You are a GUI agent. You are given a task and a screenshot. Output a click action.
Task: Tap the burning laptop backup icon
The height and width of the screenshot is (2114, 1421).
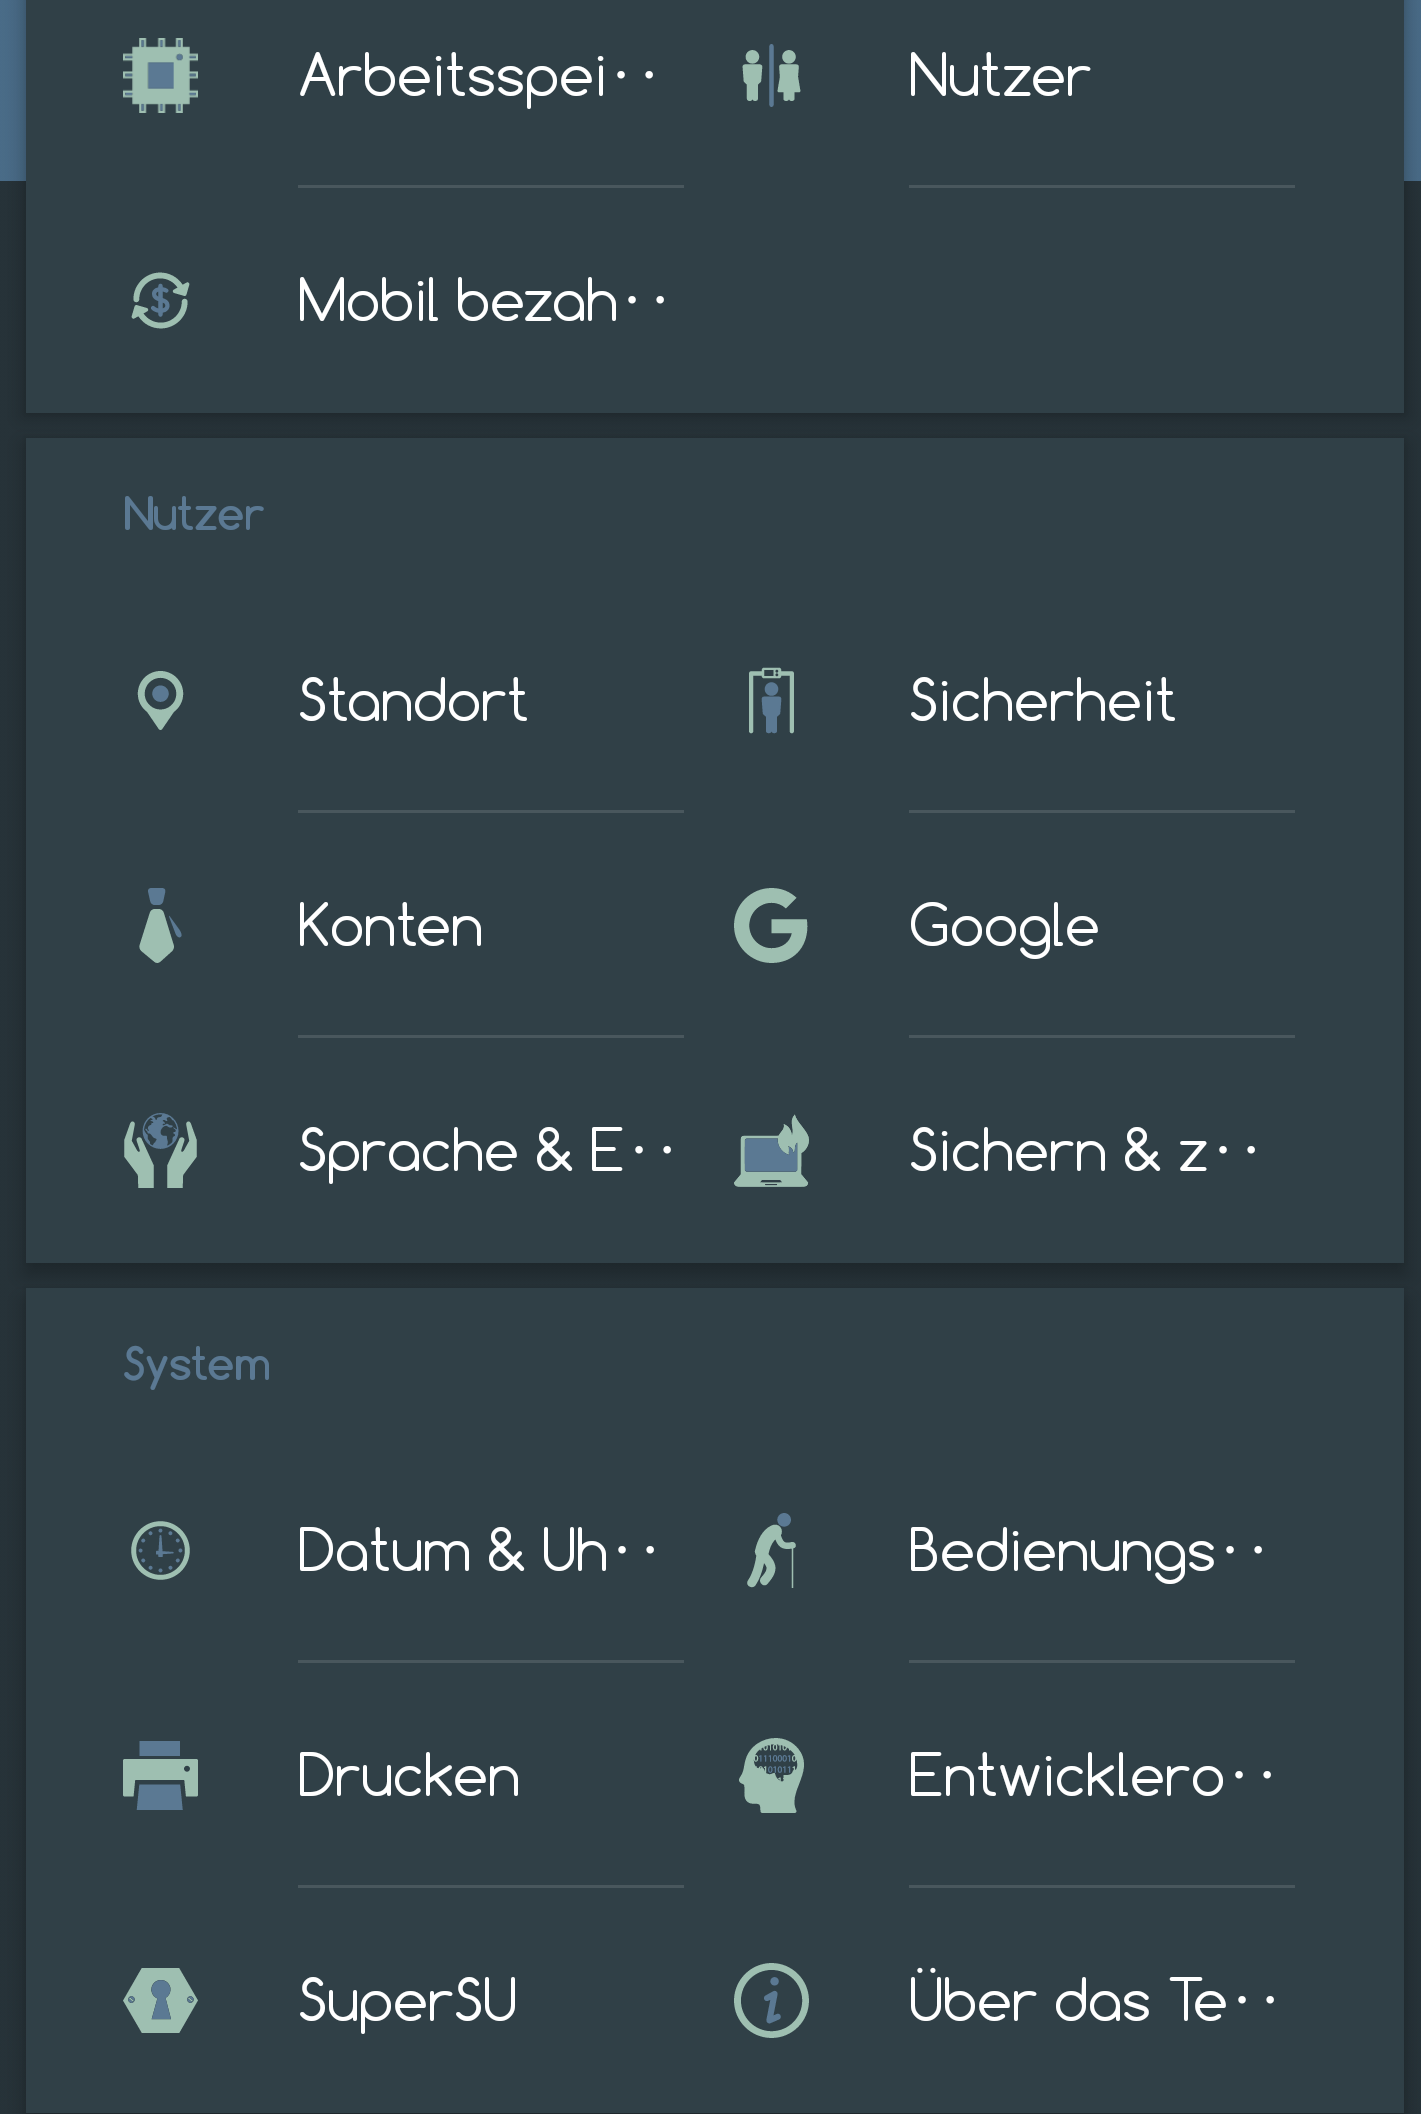[771, 1151]
